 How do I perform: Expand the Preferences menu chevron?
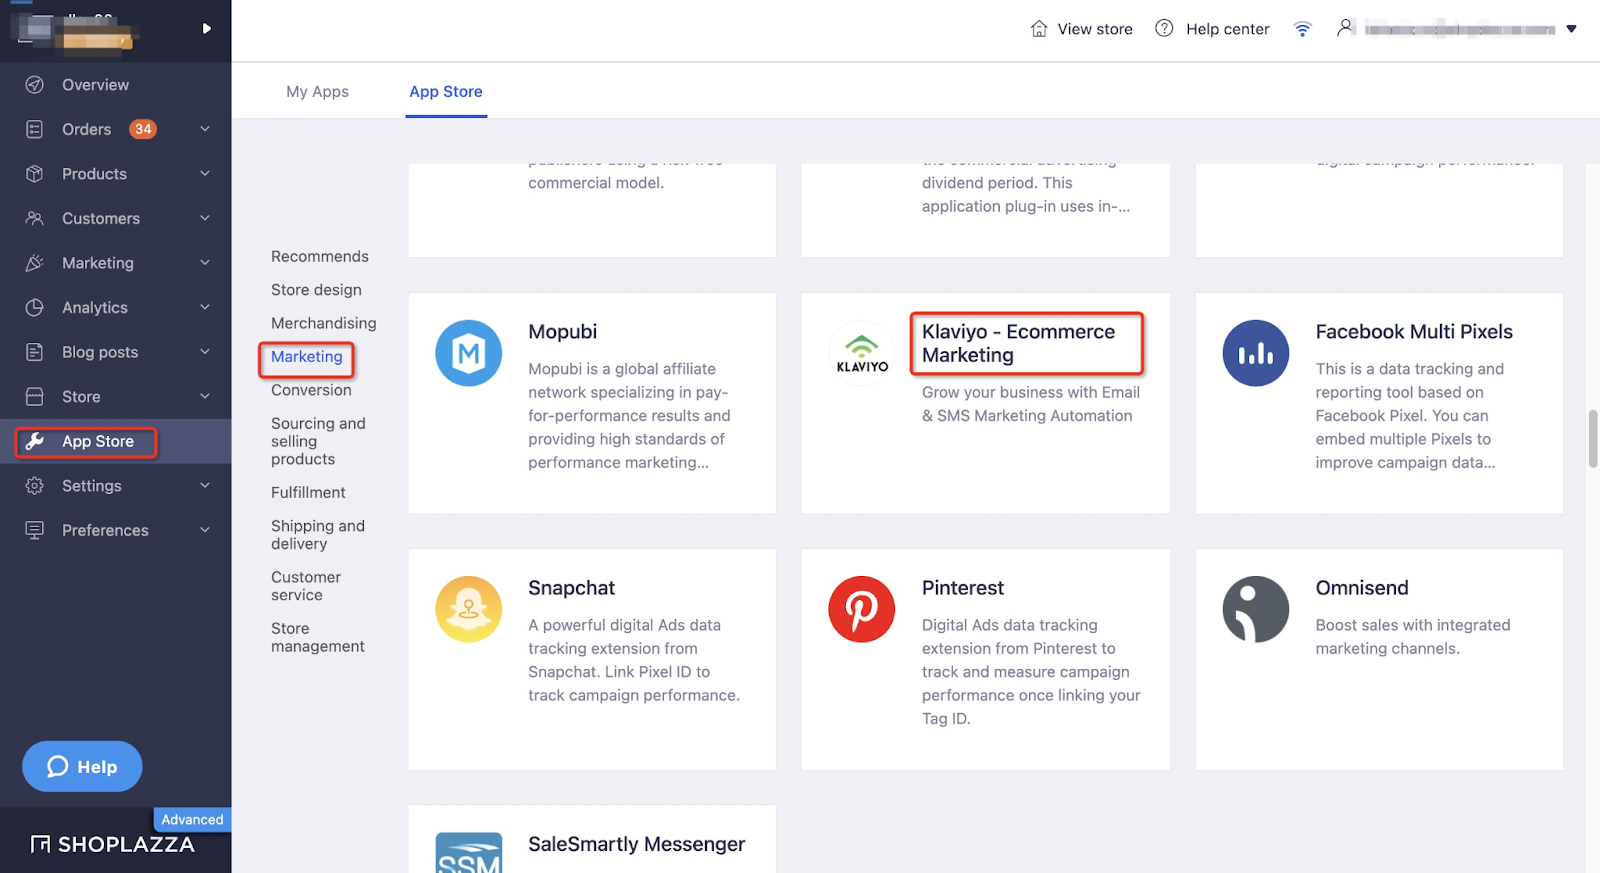point(205,530)
